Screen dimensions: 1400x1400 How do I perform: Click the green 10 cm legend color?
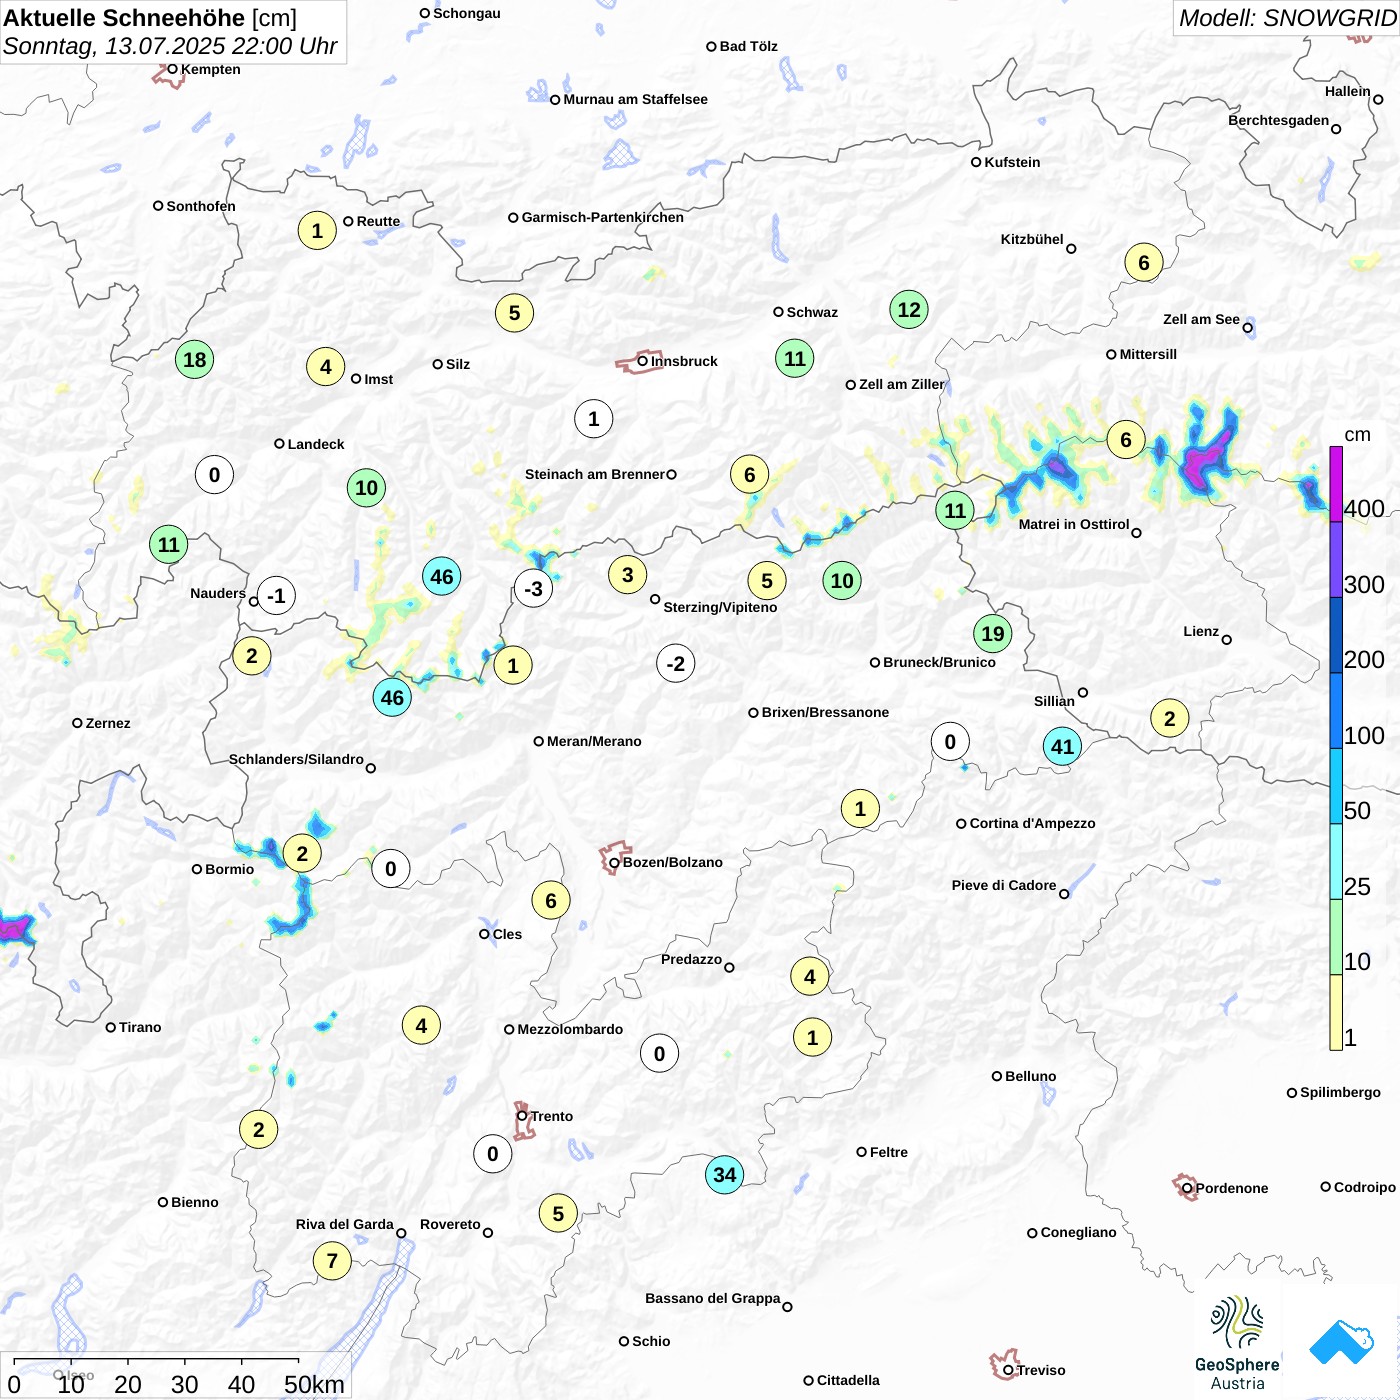(1336, 937)
